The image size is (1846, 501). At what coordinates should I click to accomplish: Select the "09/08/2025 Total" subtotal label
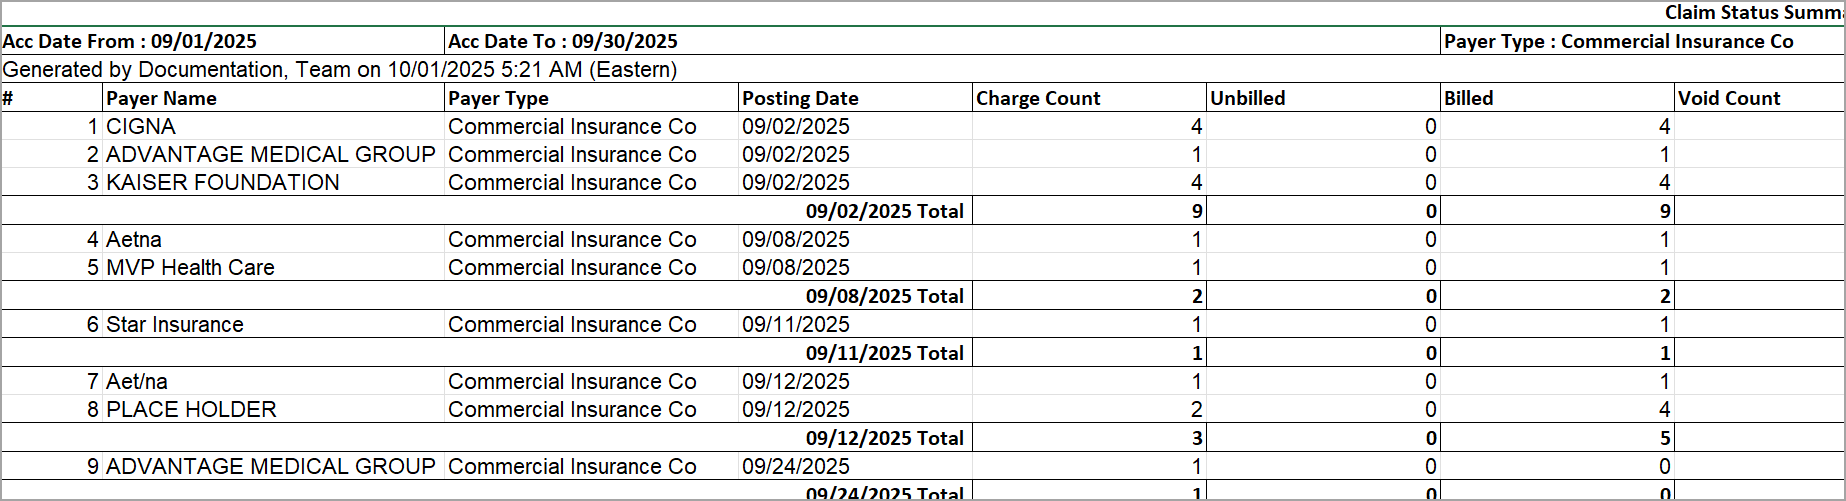click(884, 296)
